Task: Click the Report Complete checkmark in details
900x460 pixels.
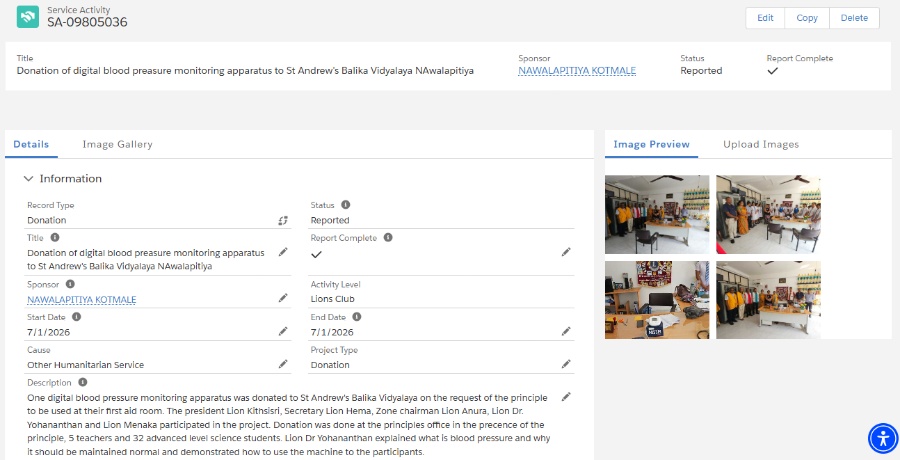Action: coord(316,254)
